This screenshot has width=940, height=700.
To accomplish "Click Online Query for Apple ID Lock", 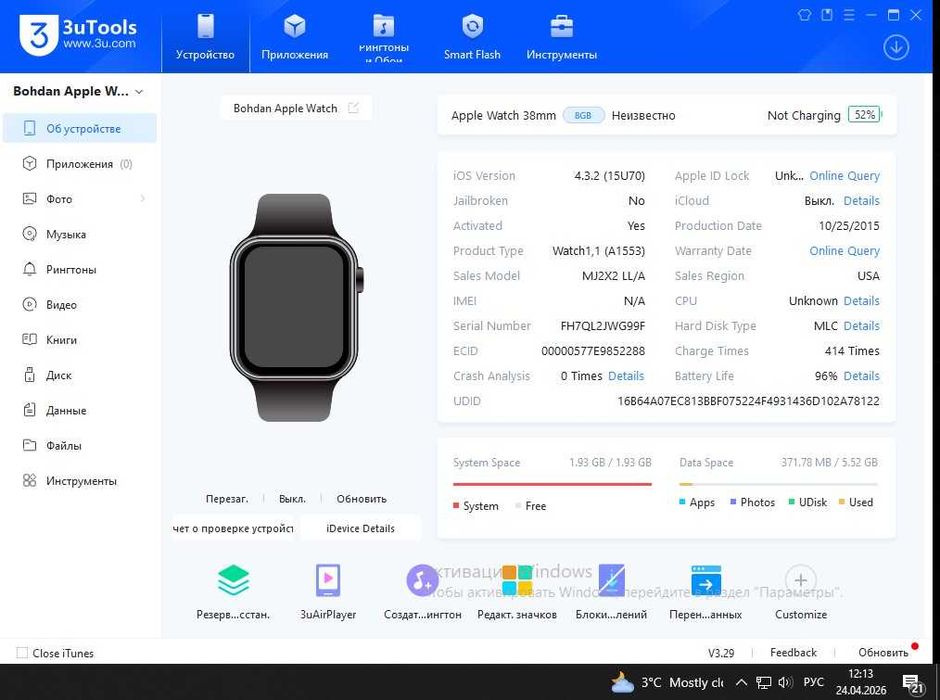I will coord(844,176).
